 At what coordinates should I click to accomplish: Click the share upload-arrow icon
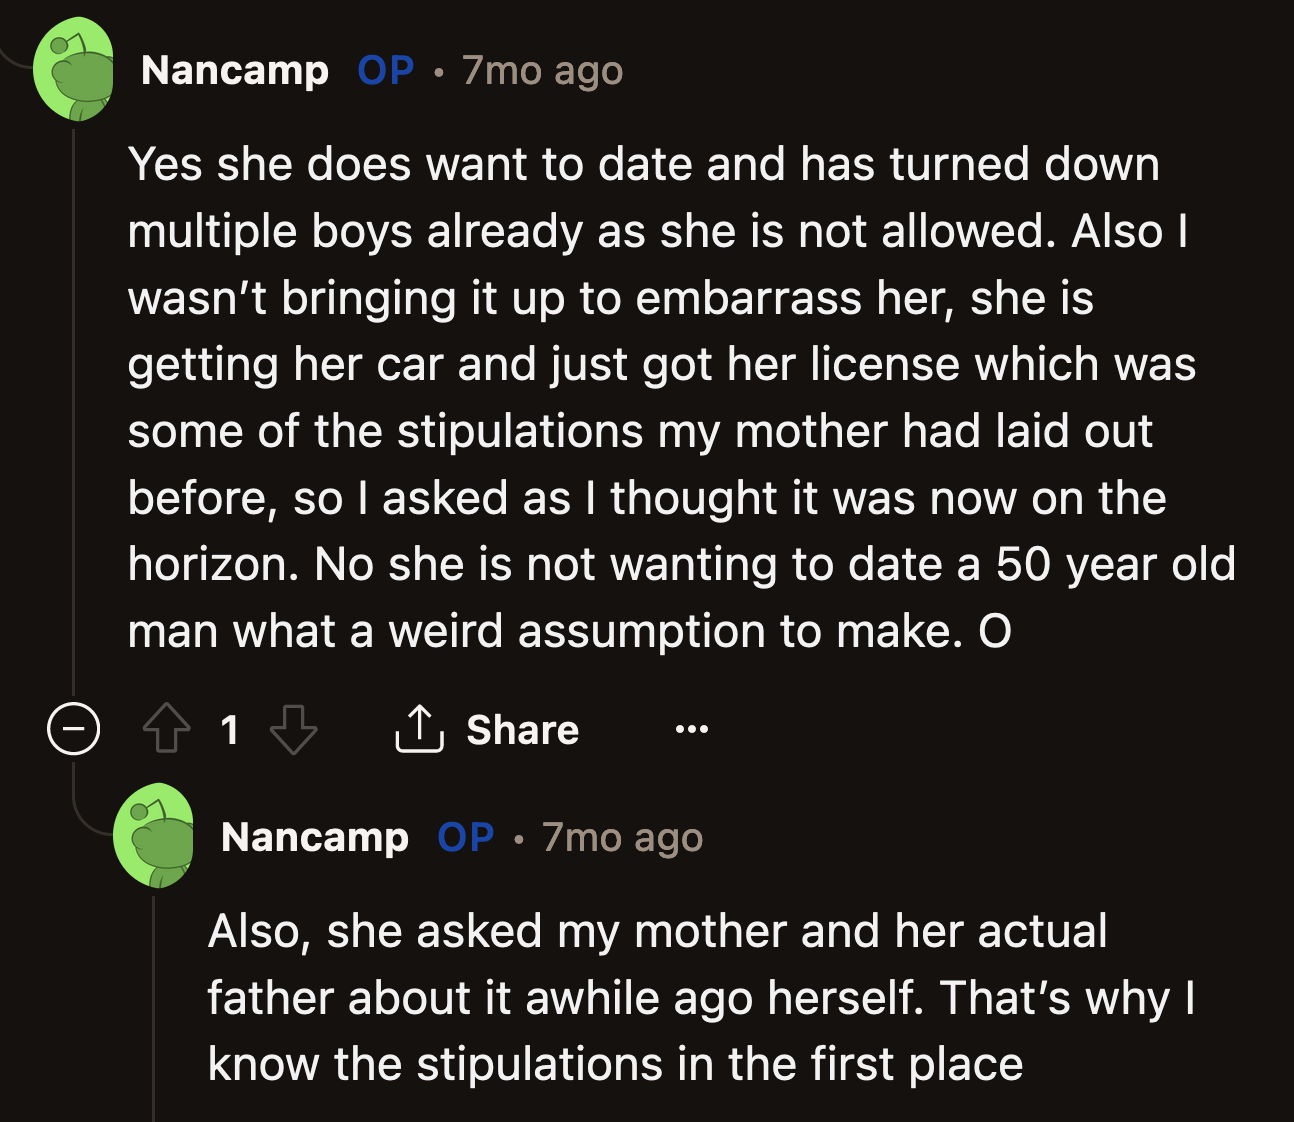[x=419, y=728]
